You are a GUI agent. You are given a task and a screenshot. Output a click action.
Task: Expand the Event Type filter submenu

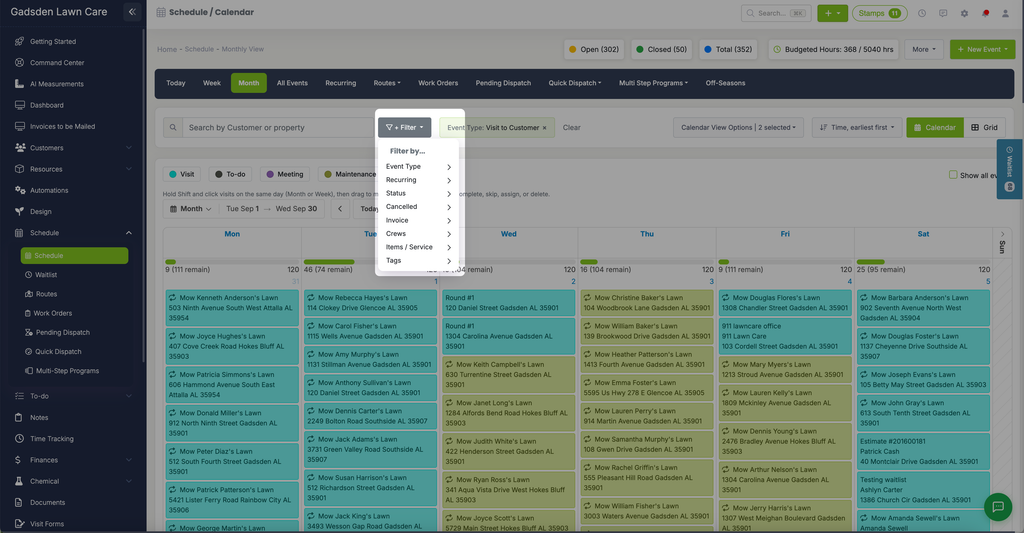point(419,167)
